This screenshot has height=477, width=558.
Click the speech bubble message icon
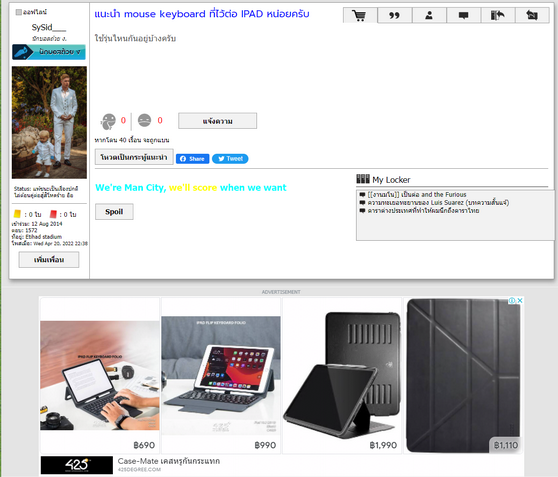click(463, 15)
